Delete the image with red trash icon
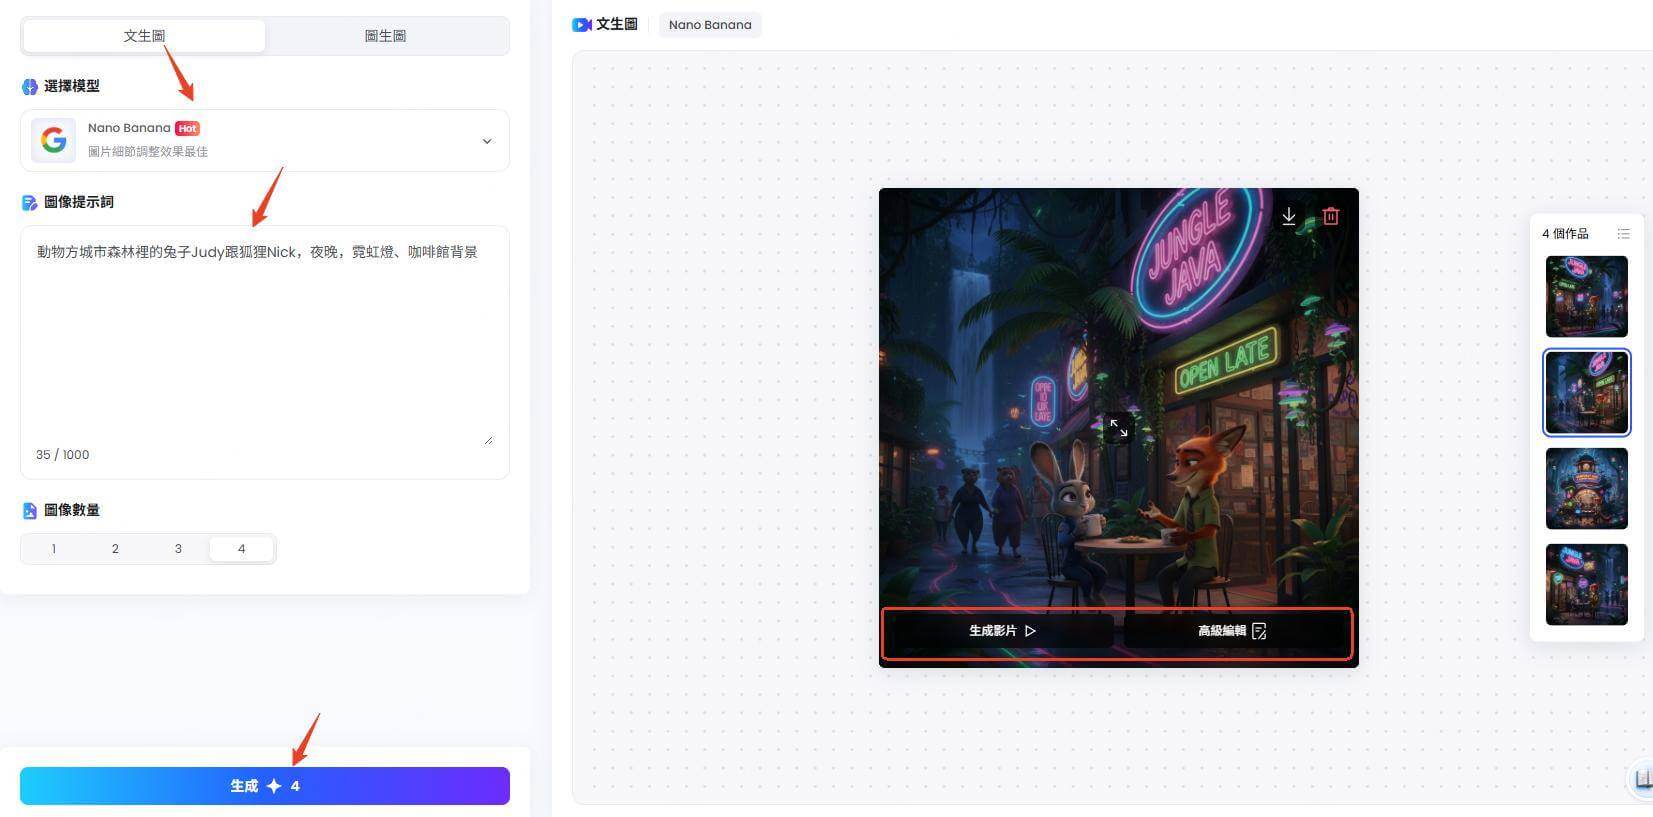Viewport: 1653px width, 817px height. pyautogui.click(x=1331, y=216)
